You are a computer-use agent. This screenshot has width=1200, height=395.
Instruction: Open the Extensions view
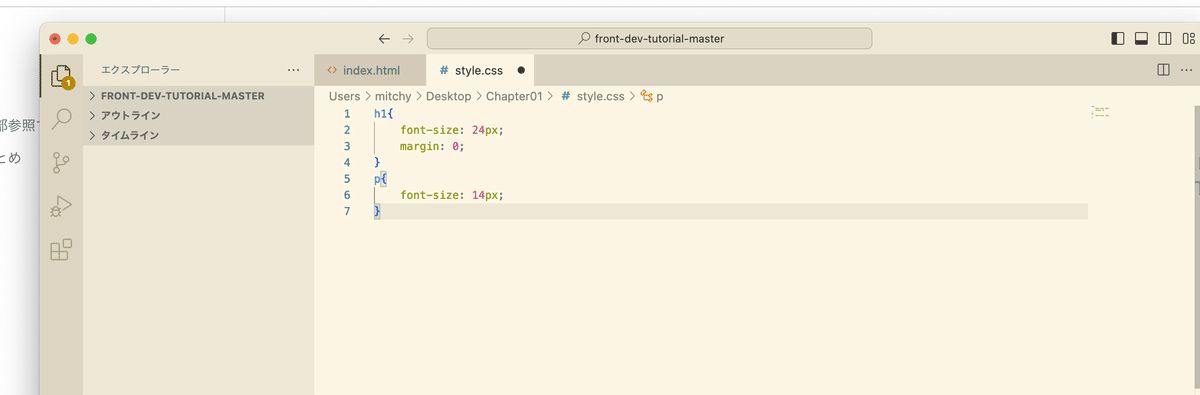point(61,249)
